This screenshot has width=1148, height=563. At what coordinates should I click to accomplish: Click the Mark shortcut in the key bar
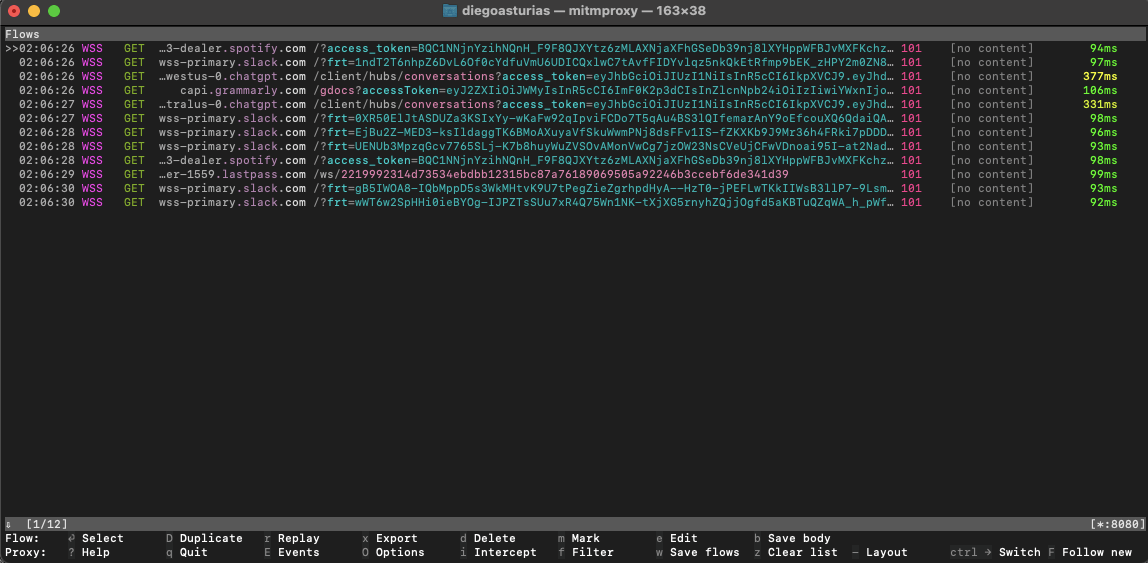point(586,538)
